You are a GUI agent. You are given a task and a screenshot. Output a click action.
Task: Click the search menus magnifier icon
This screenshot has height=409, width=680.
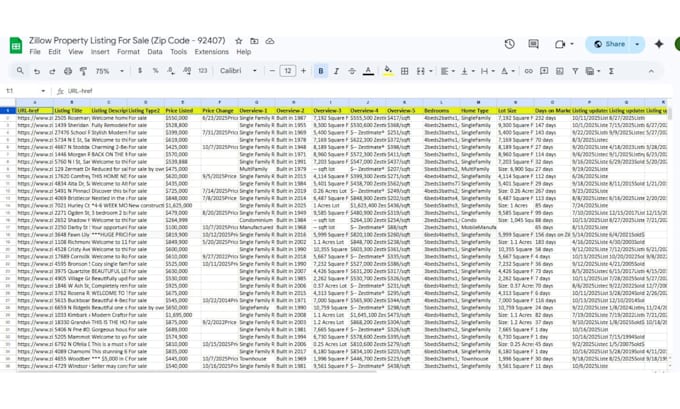[x=20, y=71]
